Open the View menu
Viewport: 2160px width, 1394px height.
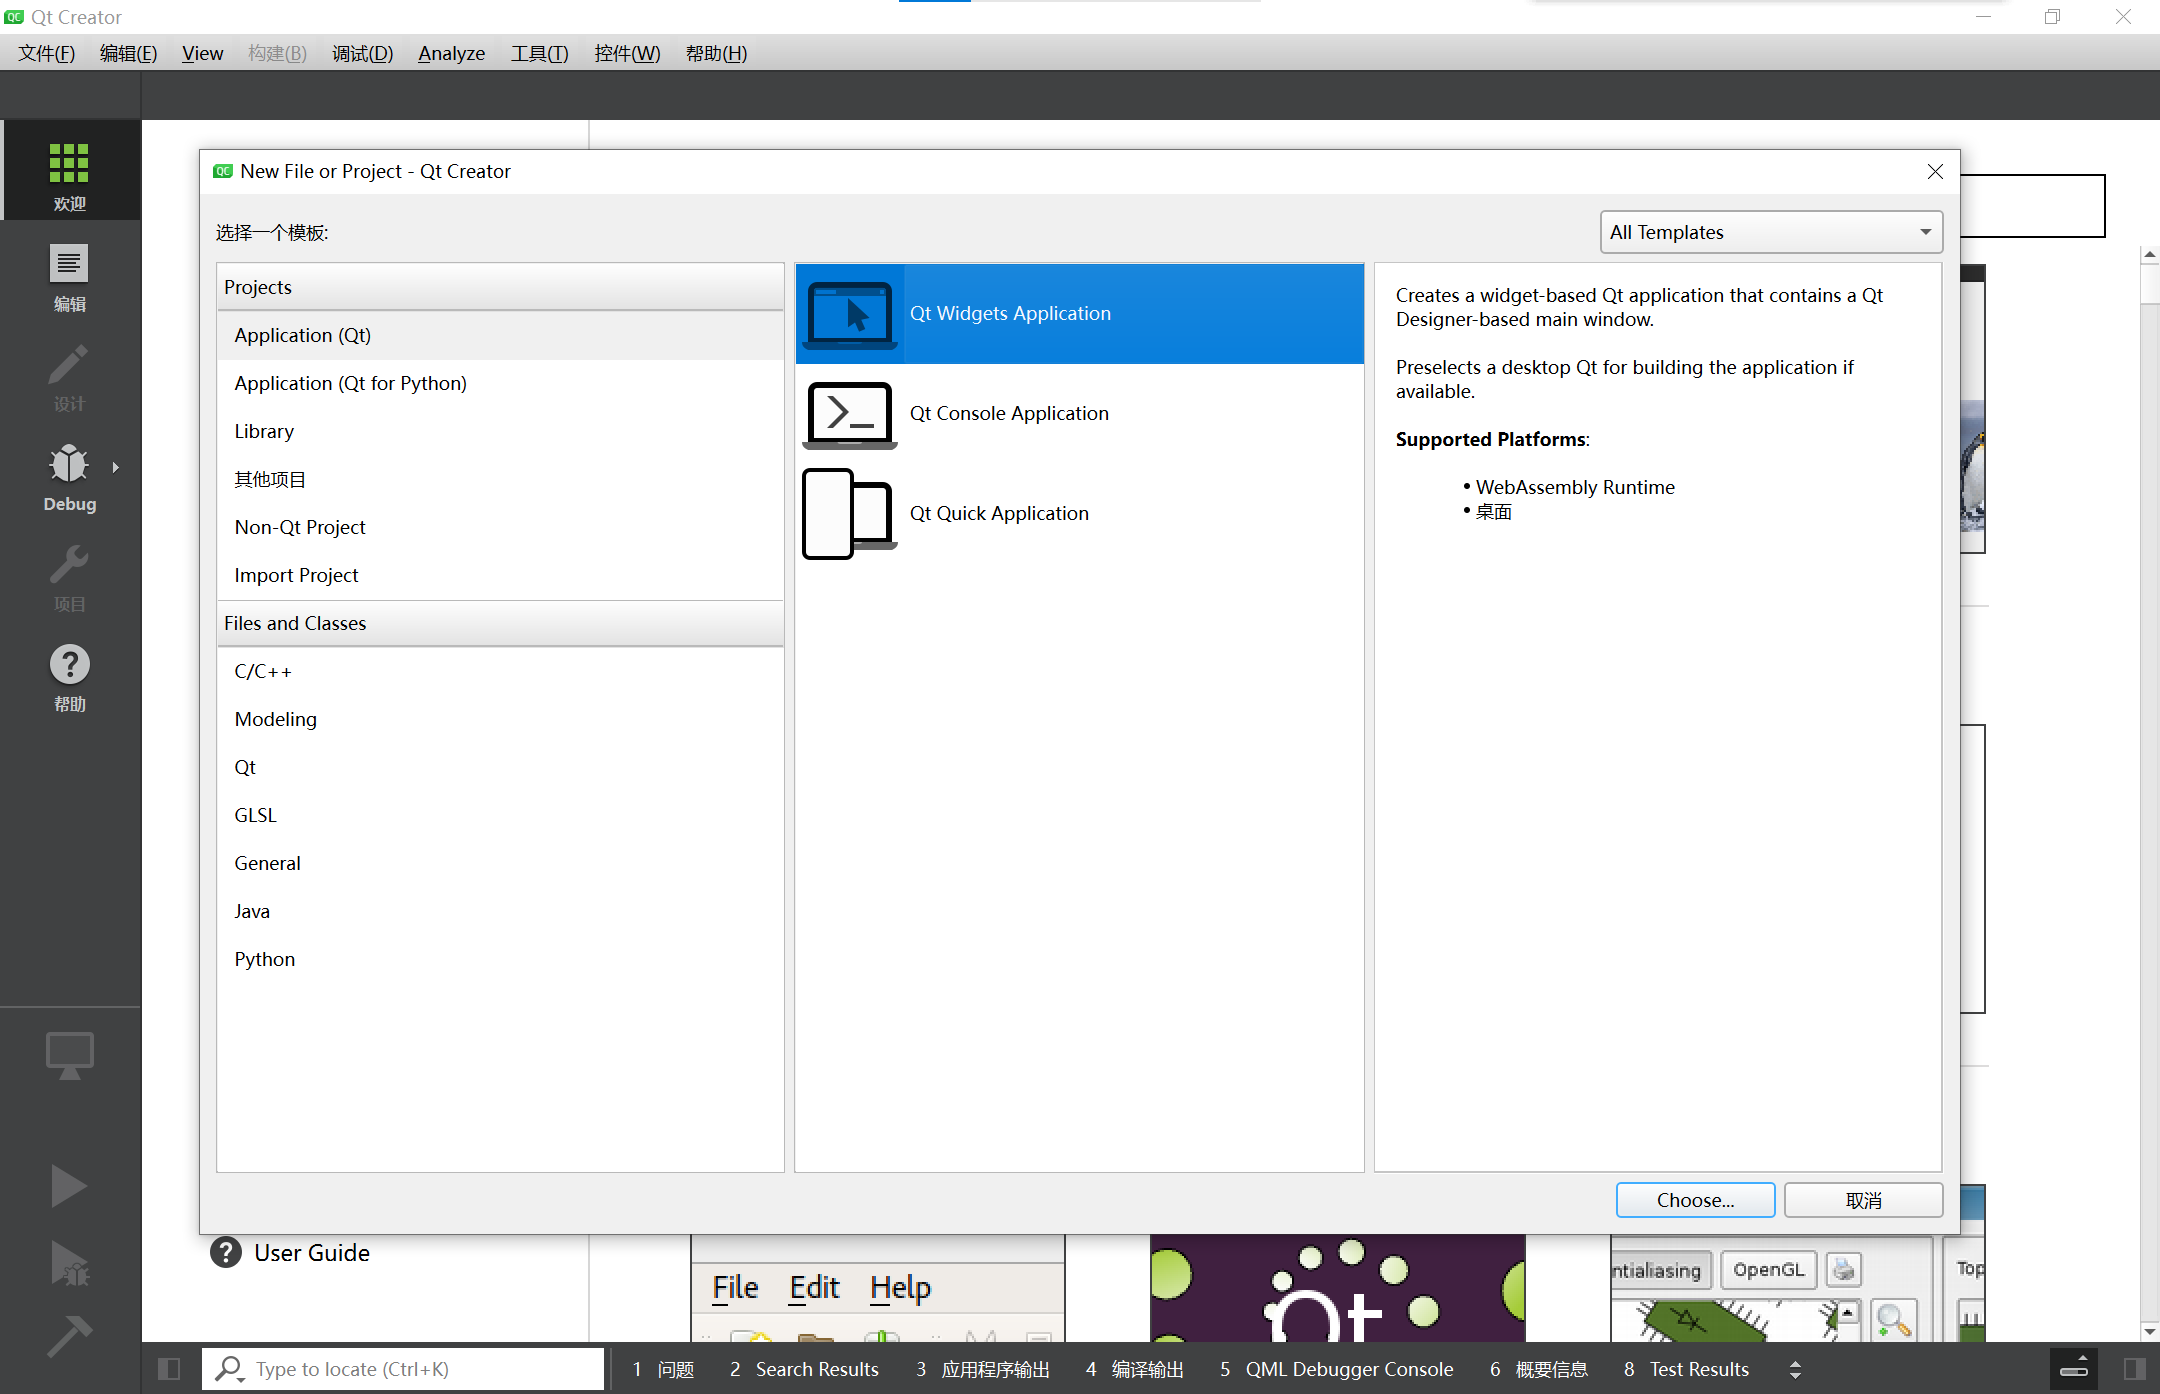click(202, 53)
